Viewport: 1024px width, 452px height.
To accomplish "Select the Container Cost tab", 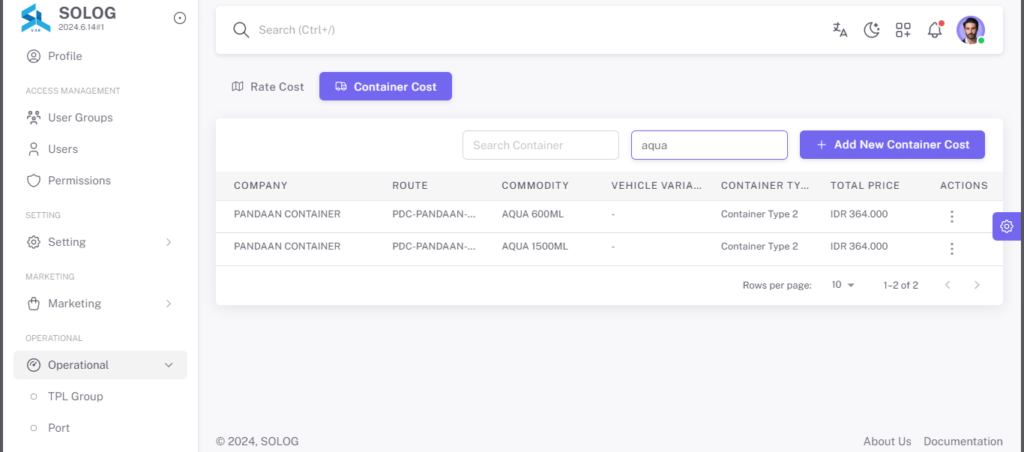I will 385,86.
